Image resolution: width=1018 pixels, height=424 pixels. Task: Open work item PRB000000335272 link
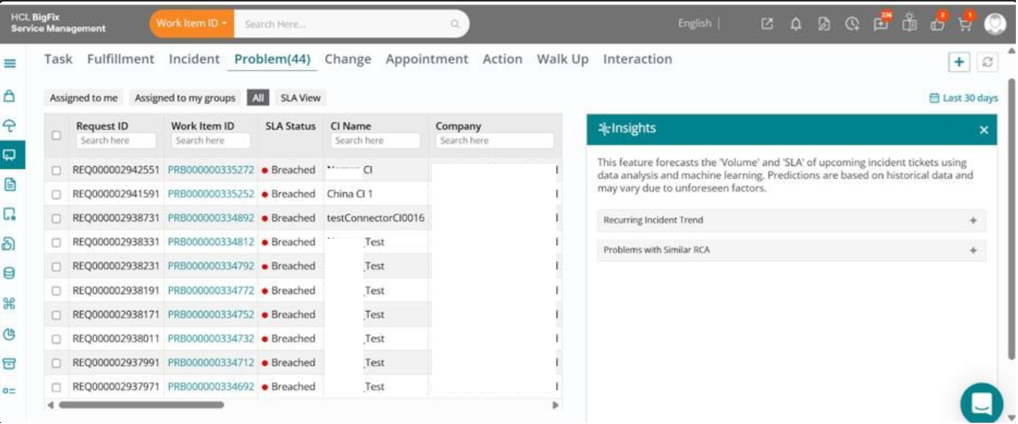(x=211, y=170)
